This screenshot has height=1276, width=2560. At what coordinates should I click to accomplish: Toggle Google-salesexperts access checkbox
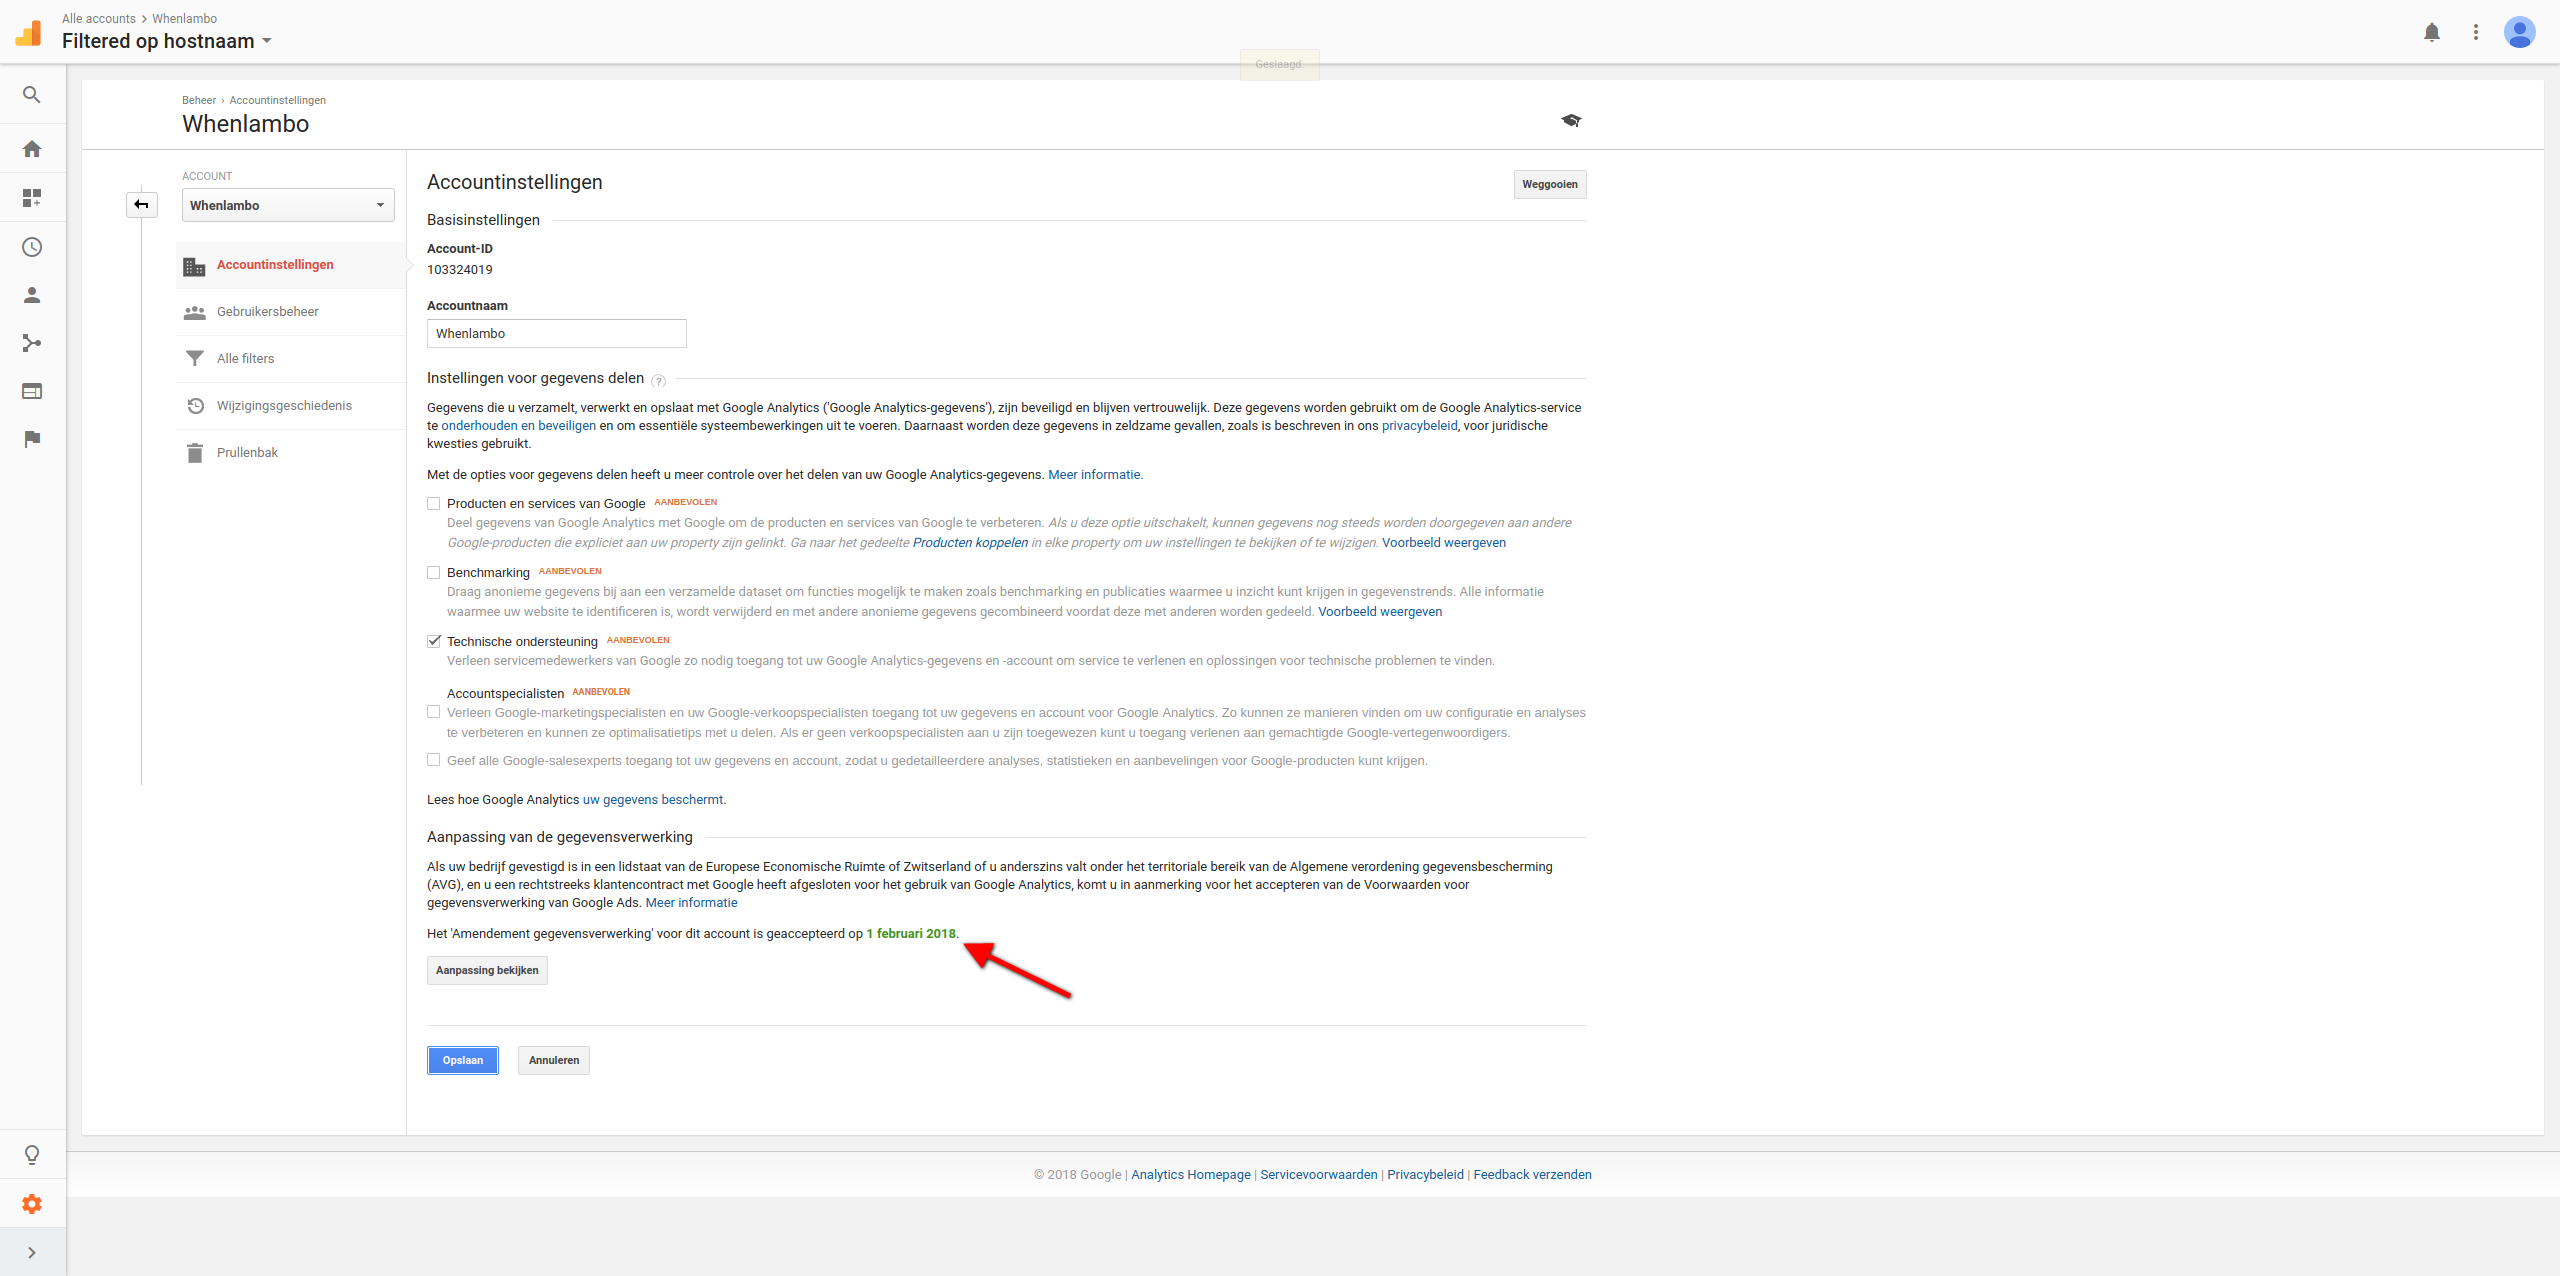[433, 760]
